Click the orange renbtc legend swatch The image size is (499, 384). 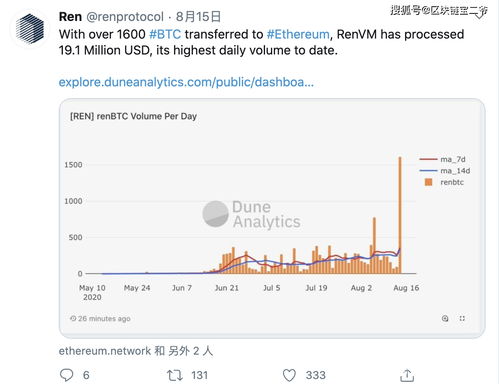coord(428,182)
